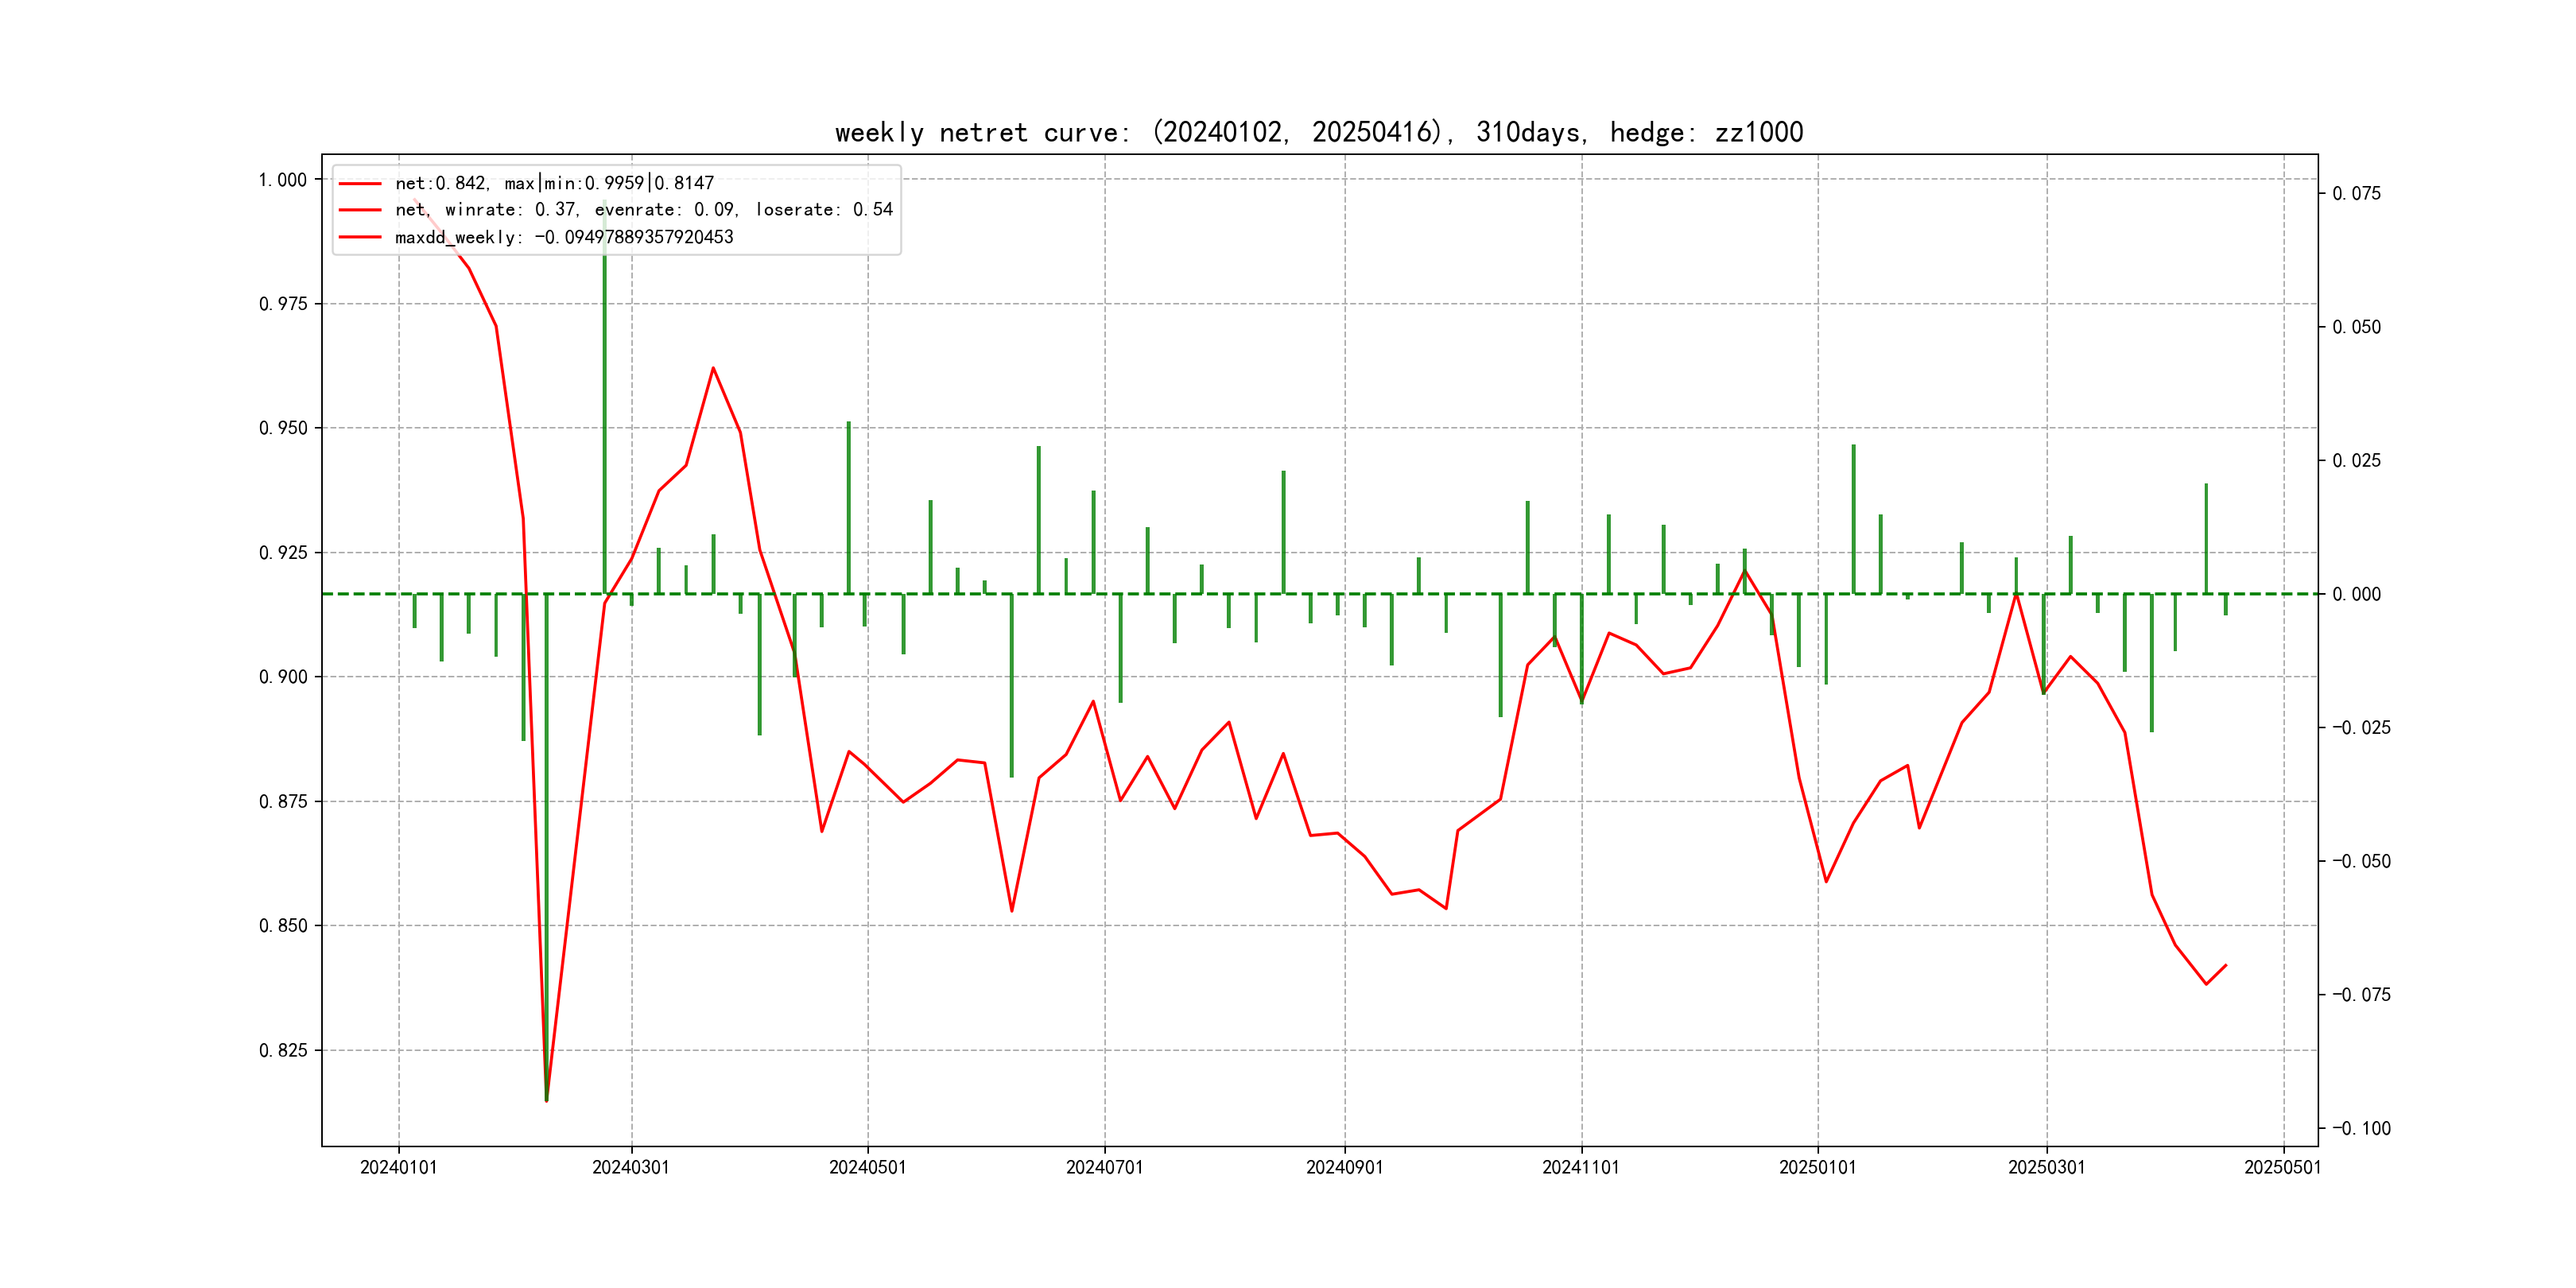The image size is (2576, 1288).
Task: Click right y-axis tick label 0.000
Action: click(x=2356, y=594)
